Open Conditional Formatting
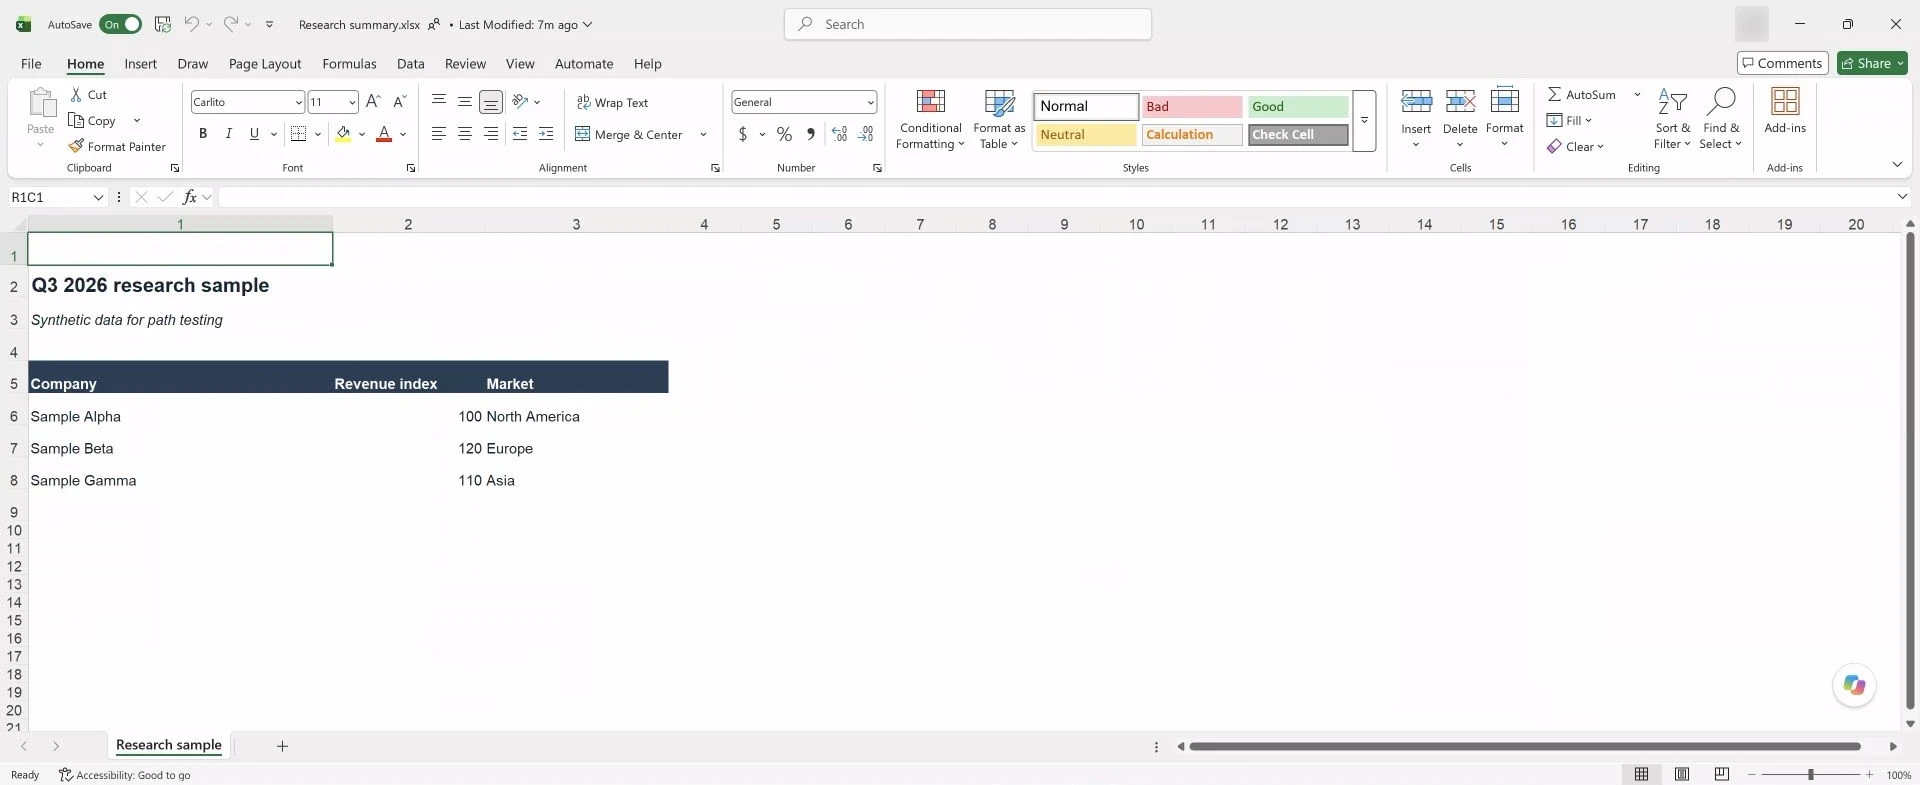Screen dimensions: 1920x785 930,119
